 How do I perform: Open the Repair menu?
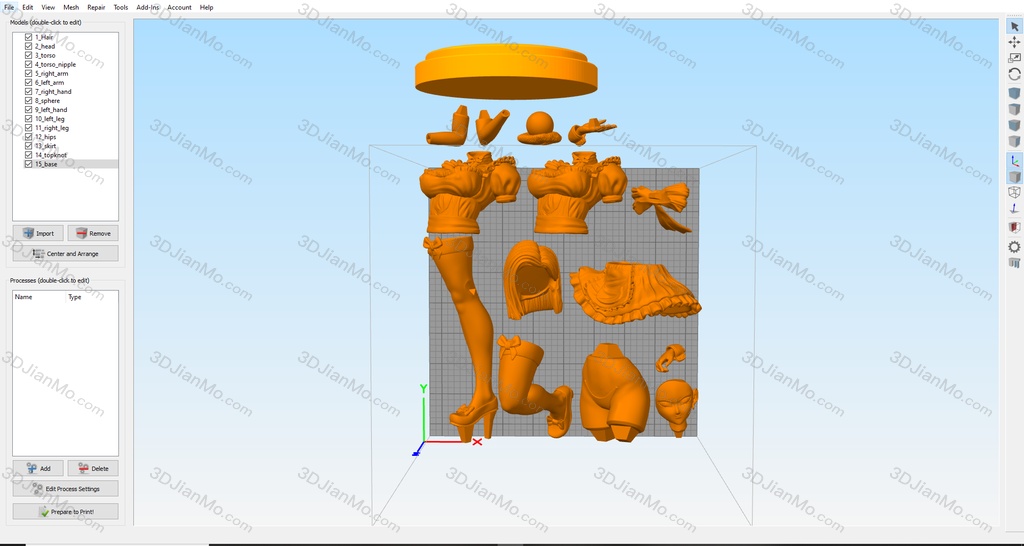96,7
